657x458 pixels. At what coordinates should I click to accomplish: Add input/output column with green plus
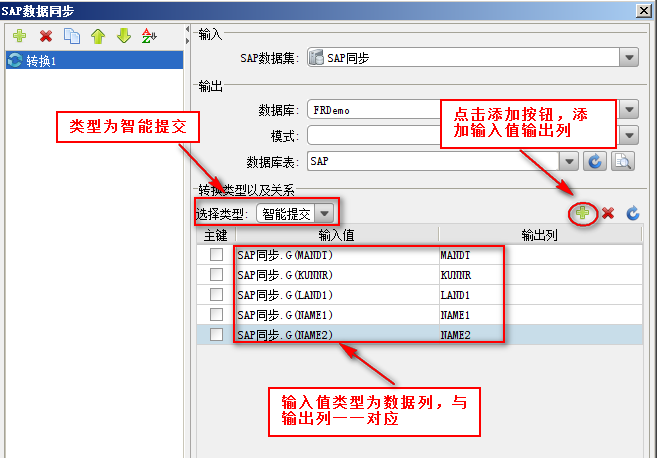[582, 213]
